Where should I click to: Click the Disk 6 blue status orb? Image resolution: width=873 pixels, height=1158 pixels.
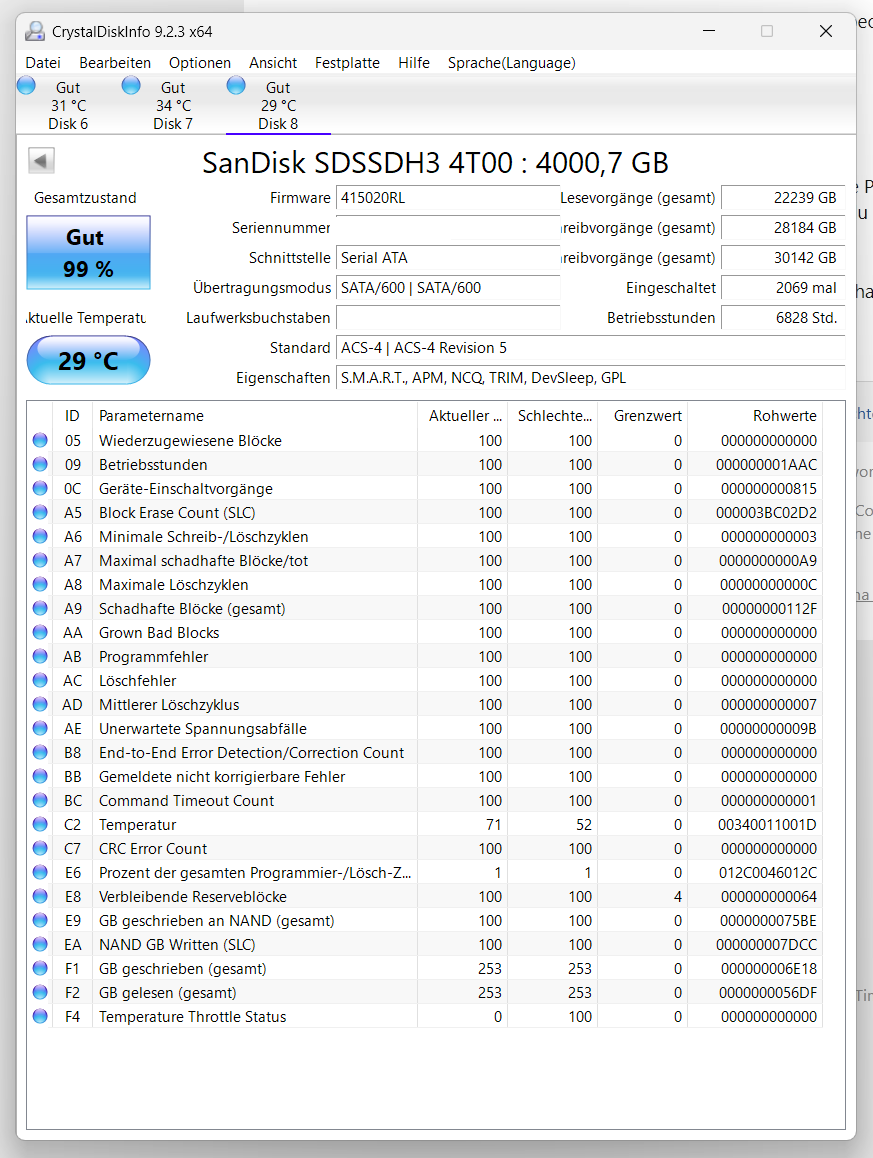(27, 86)
